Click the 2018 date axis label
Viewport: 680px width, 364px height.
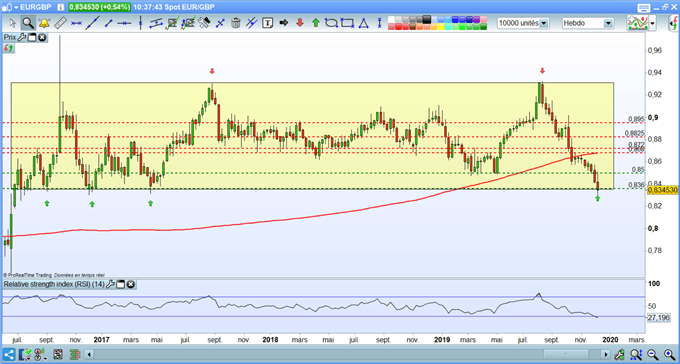pyautogui.click(x=270, y=339)
